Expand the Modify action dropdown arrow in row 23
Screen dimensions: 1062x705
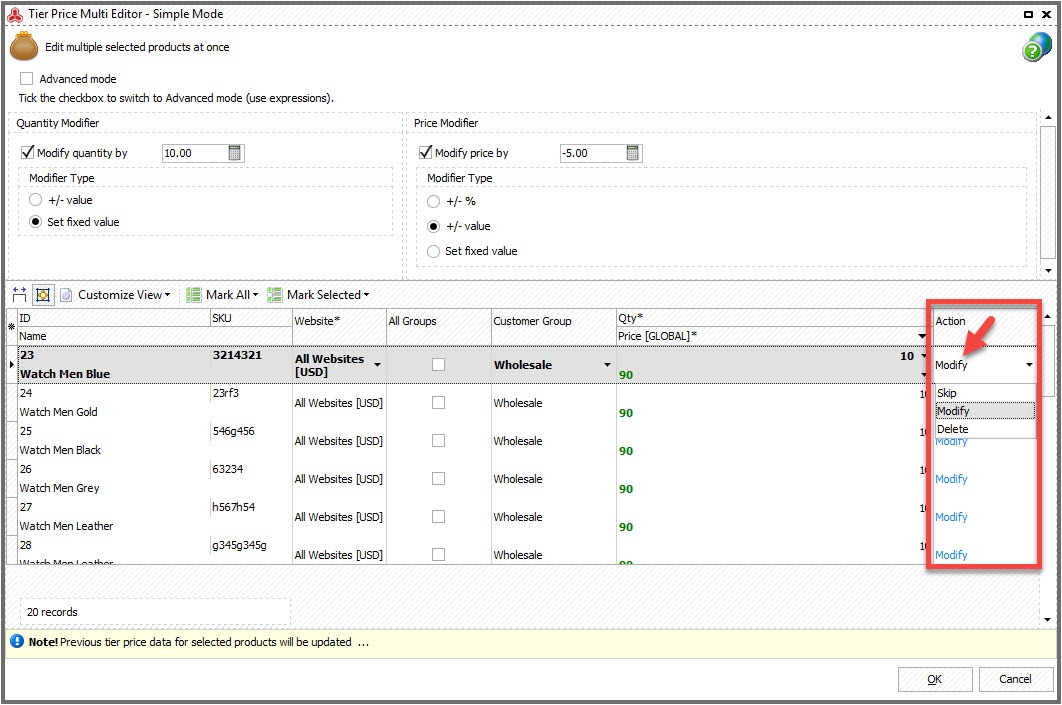tap(1029, 365)
